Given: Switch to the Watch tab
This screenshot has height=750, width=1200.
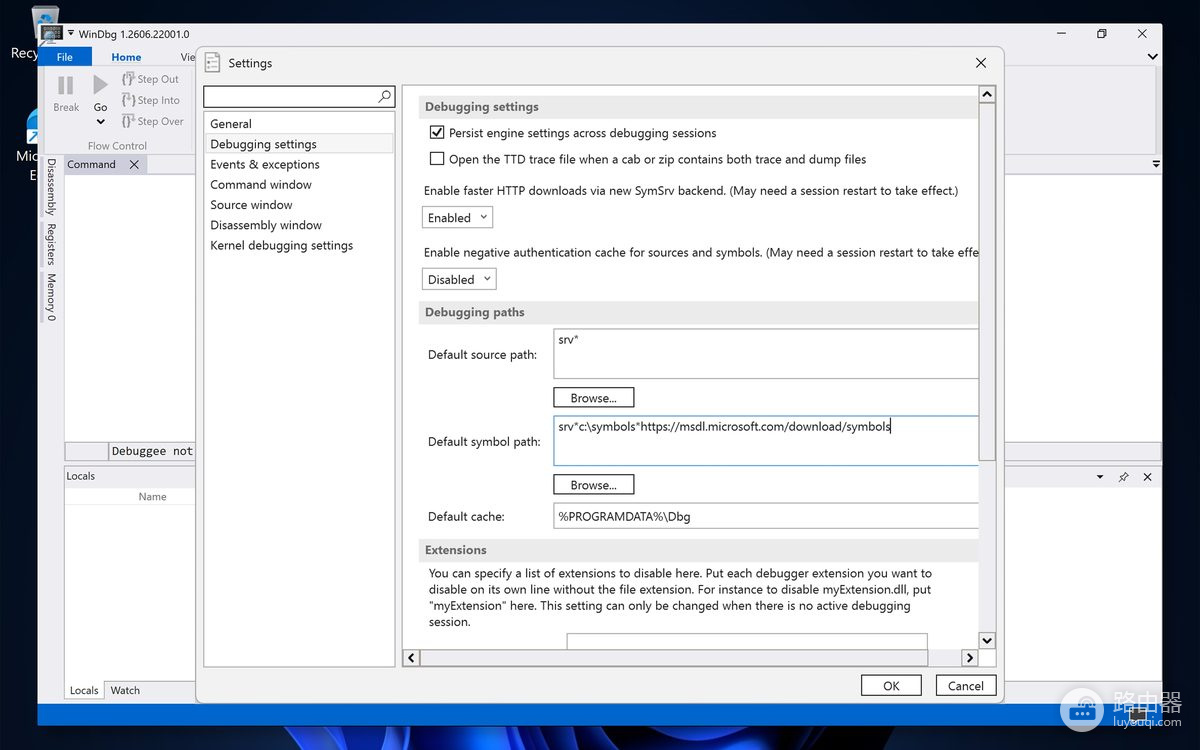Looking at the screenshot, I should click(125, 690).
